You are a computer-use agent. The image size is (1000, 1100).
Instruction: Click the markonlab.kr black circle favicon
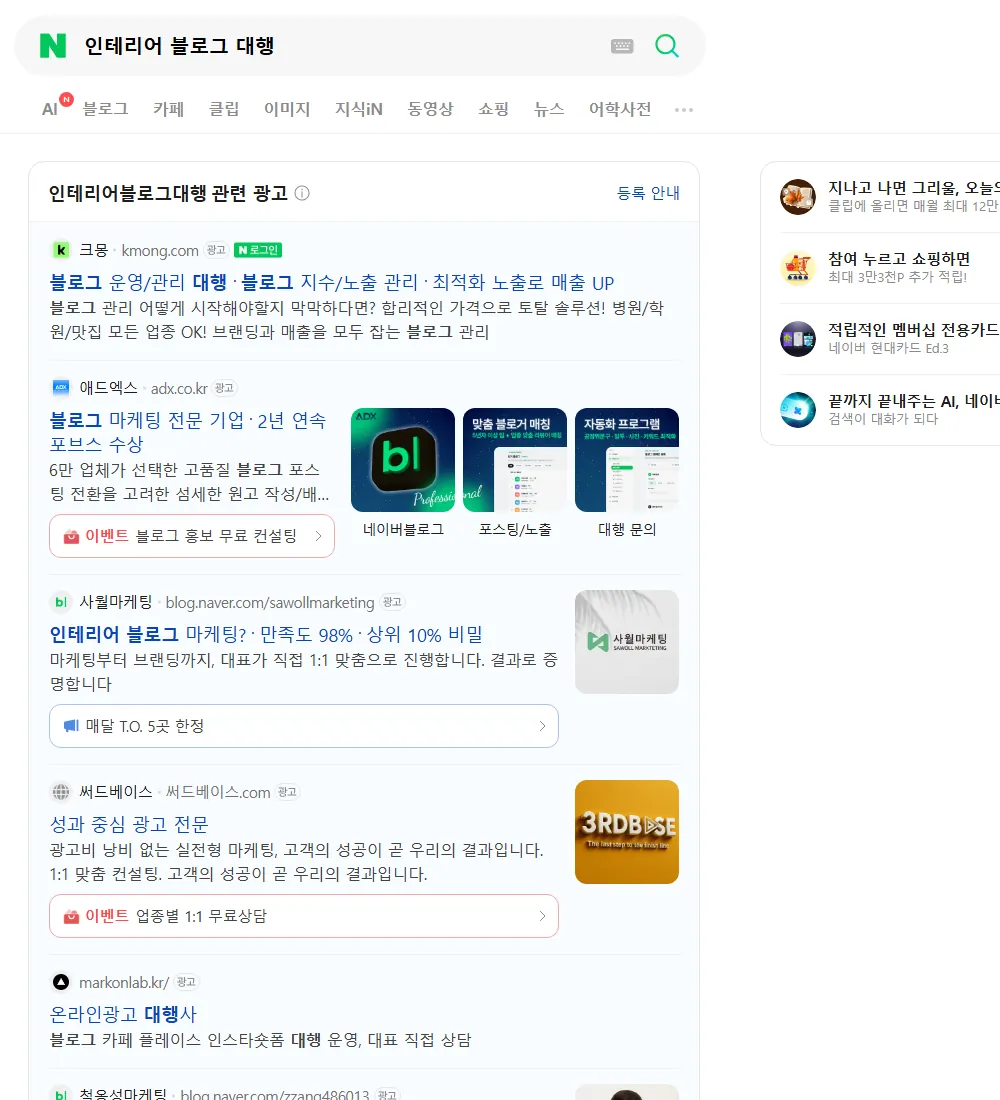click(x=61, y=982)
